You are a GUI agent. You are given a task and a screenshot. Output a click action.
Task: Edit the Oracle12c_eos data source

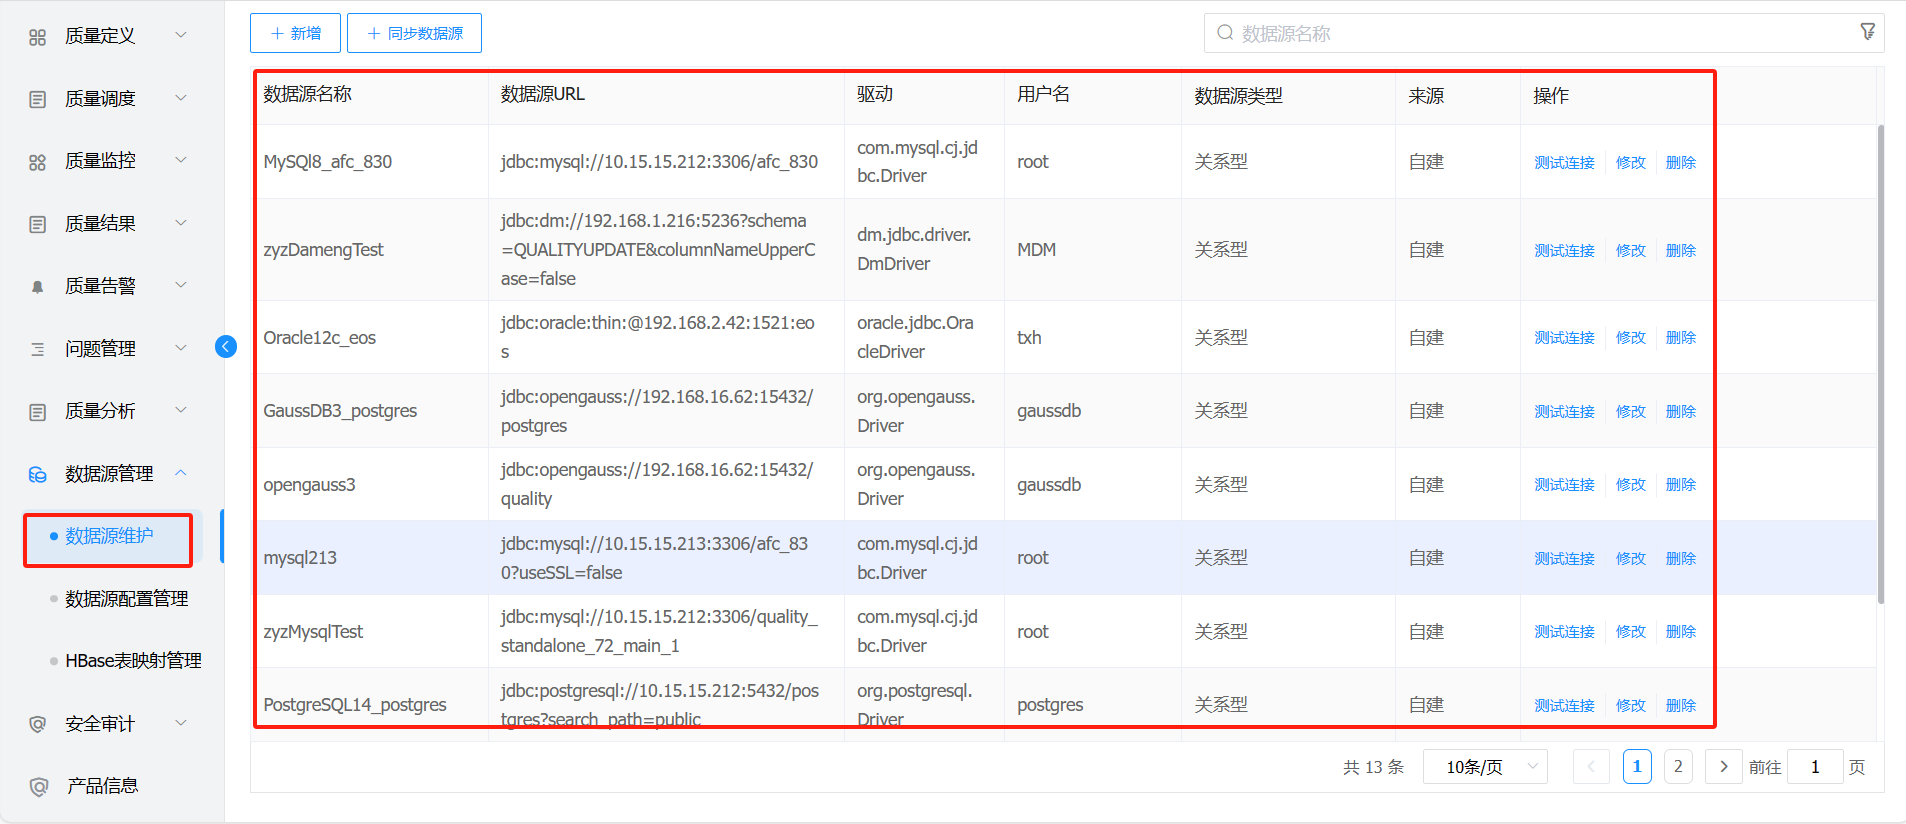pos(1630,338)
